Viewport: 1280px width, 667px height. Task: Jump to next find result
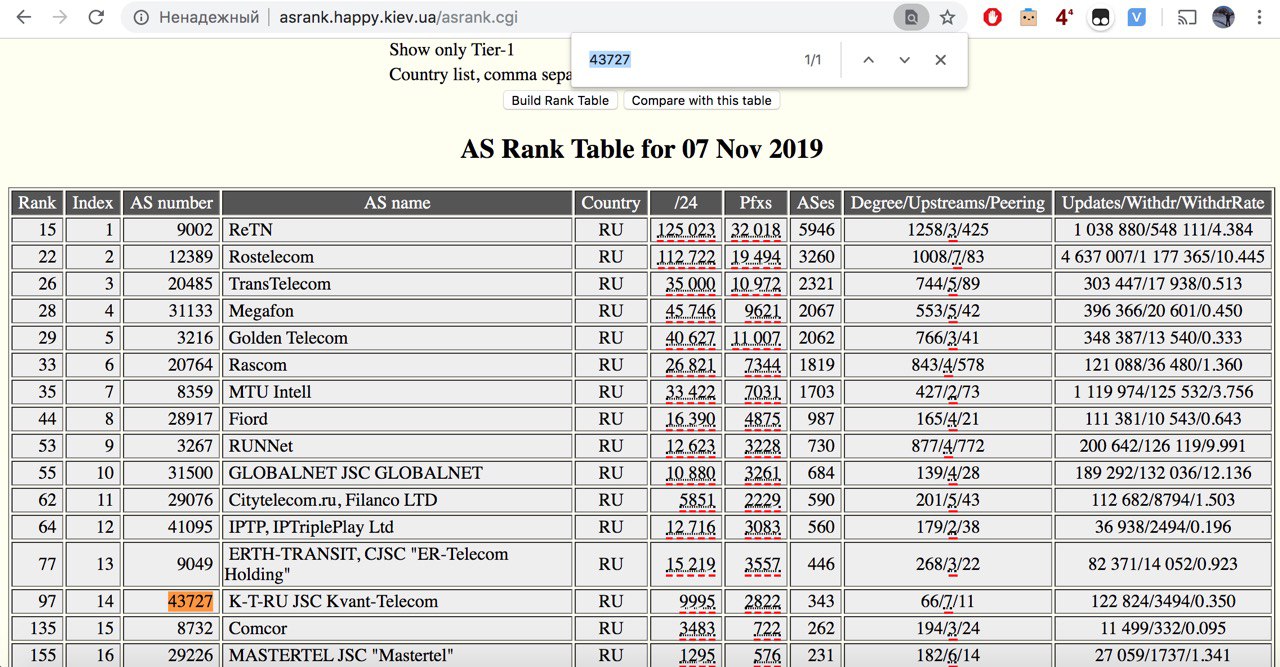pos(904,60)
